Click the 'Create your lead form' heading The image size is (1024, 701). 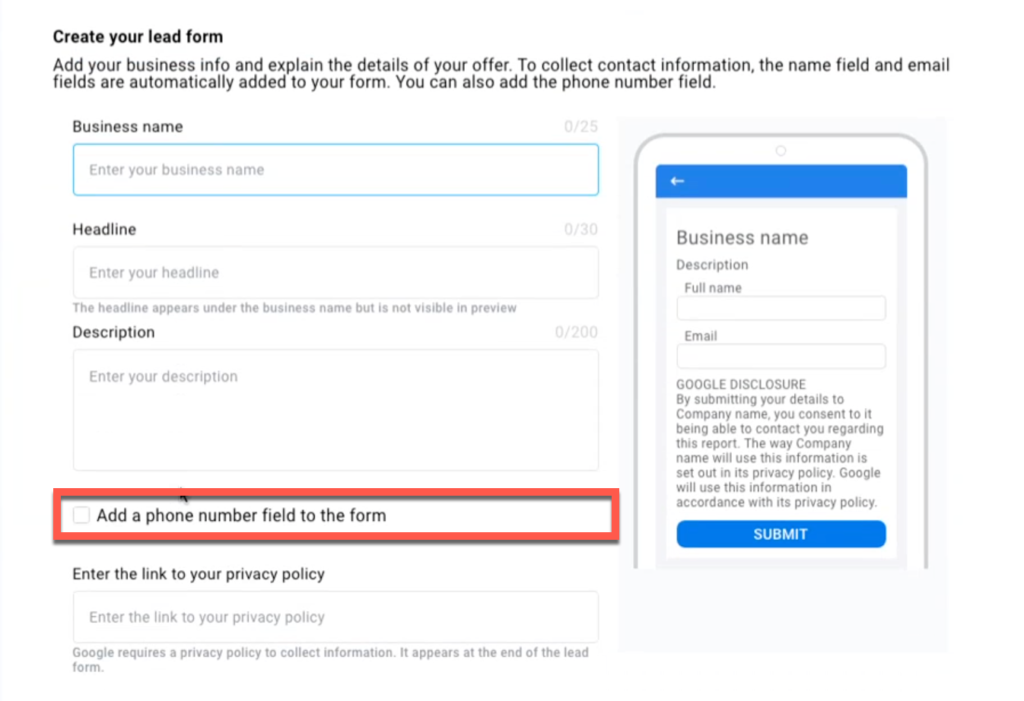pos(138,37)
